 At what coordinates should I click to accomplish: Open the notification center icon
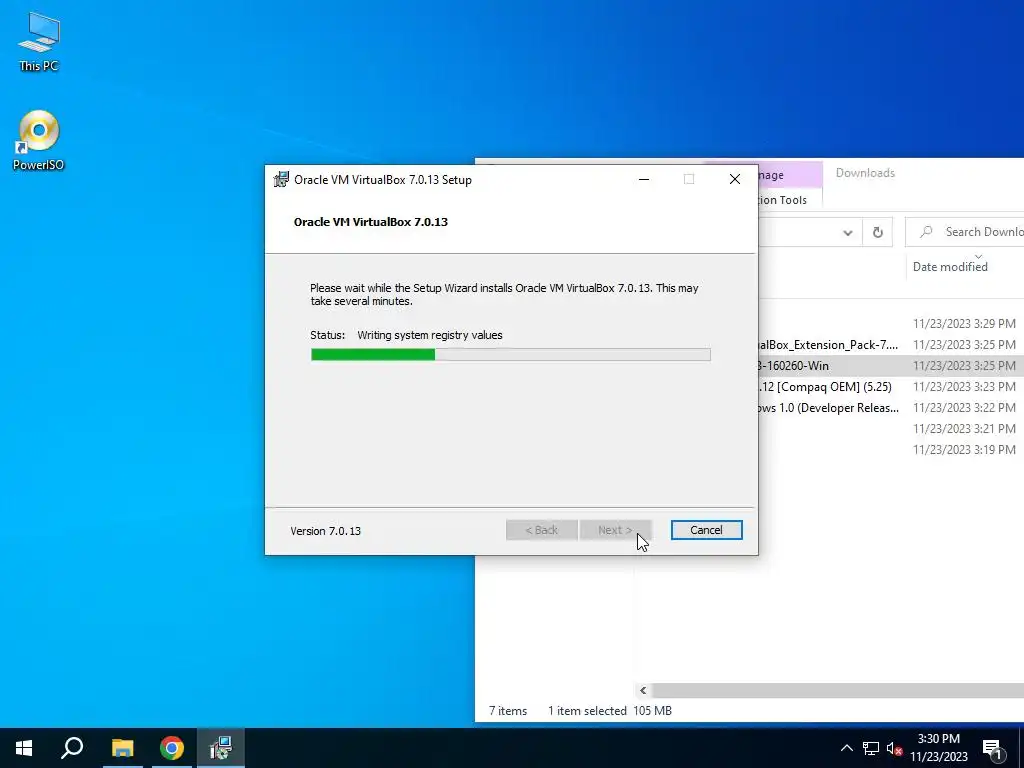point(992,749)
